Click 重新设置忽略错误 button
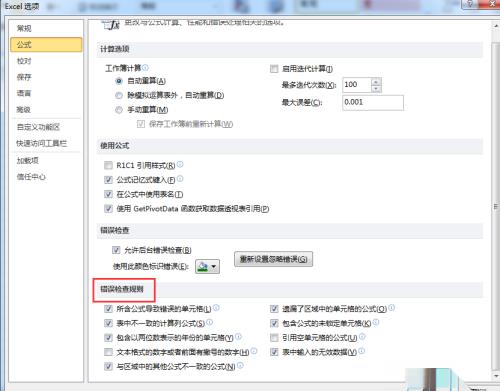The height and width of the screenshot is (391, 500). 273,259
